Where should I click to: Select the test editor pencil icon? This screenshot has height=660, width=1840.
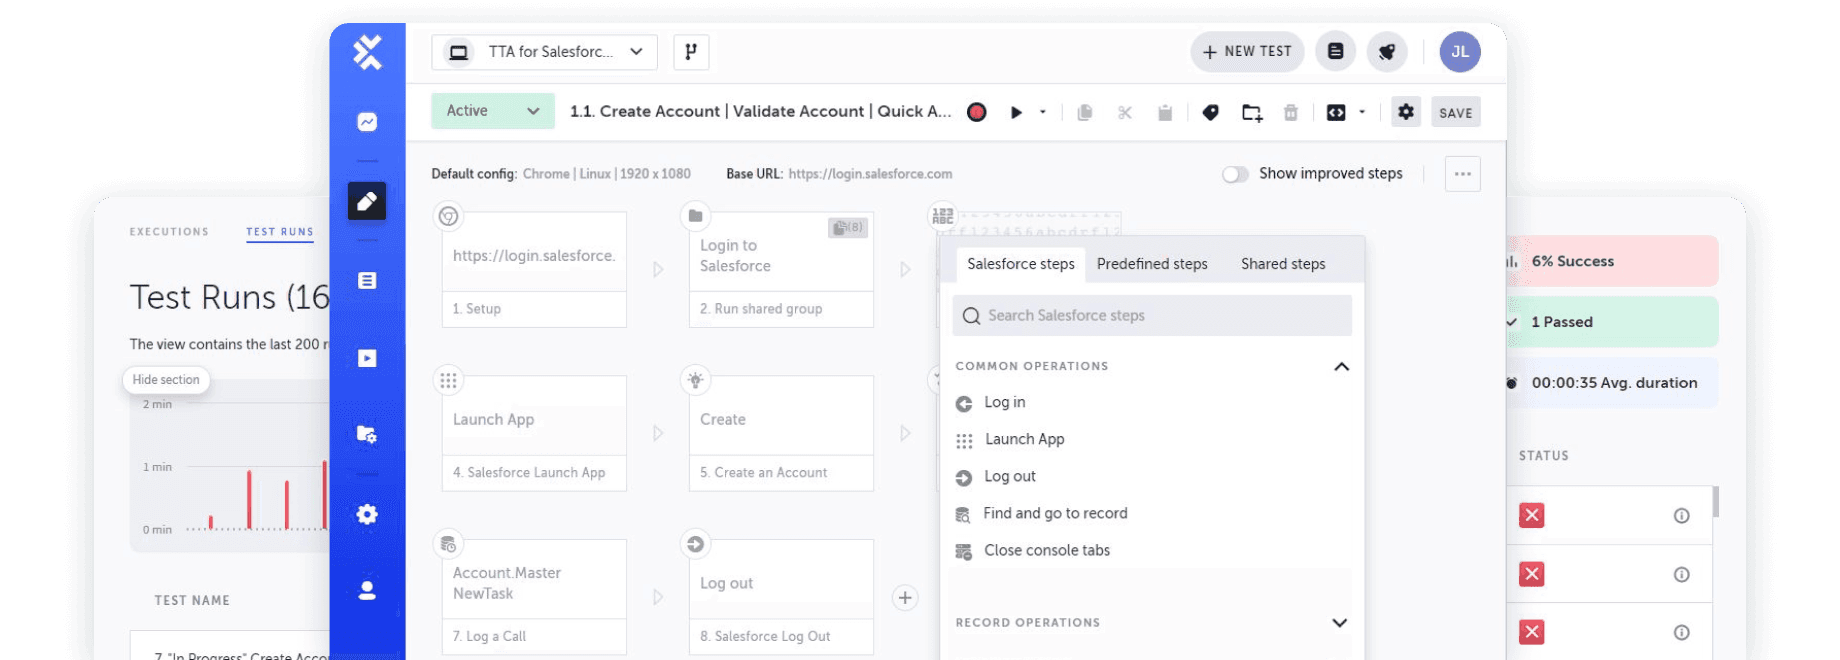click(367, 201)
